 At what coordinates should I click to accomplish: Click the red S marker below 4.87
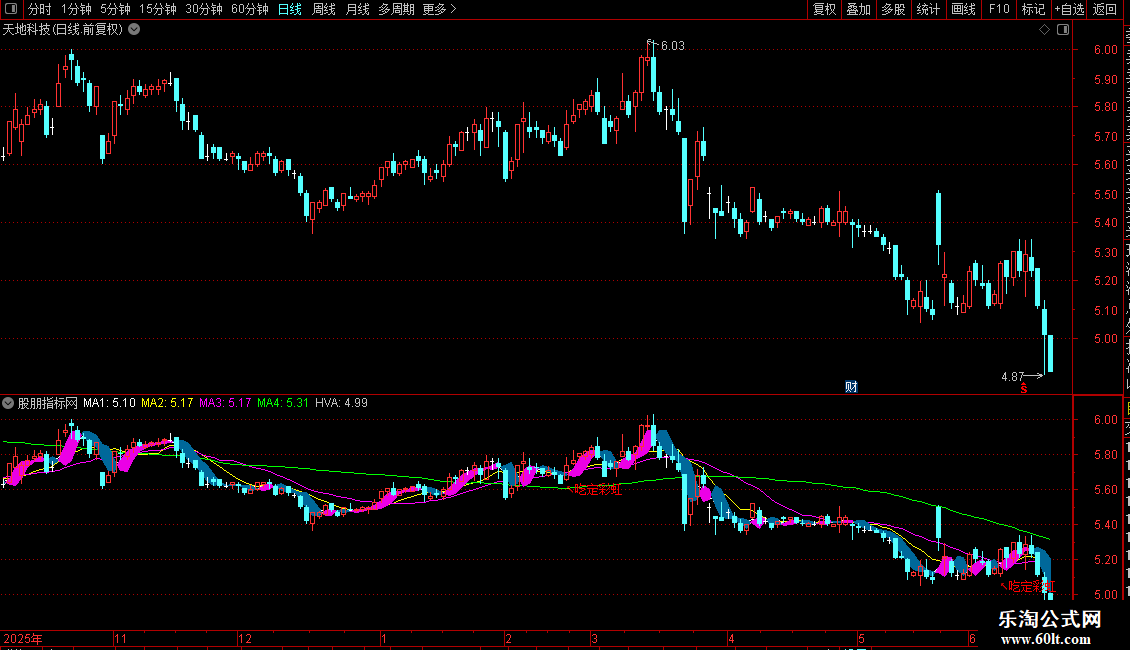(x=1023, y=389)
